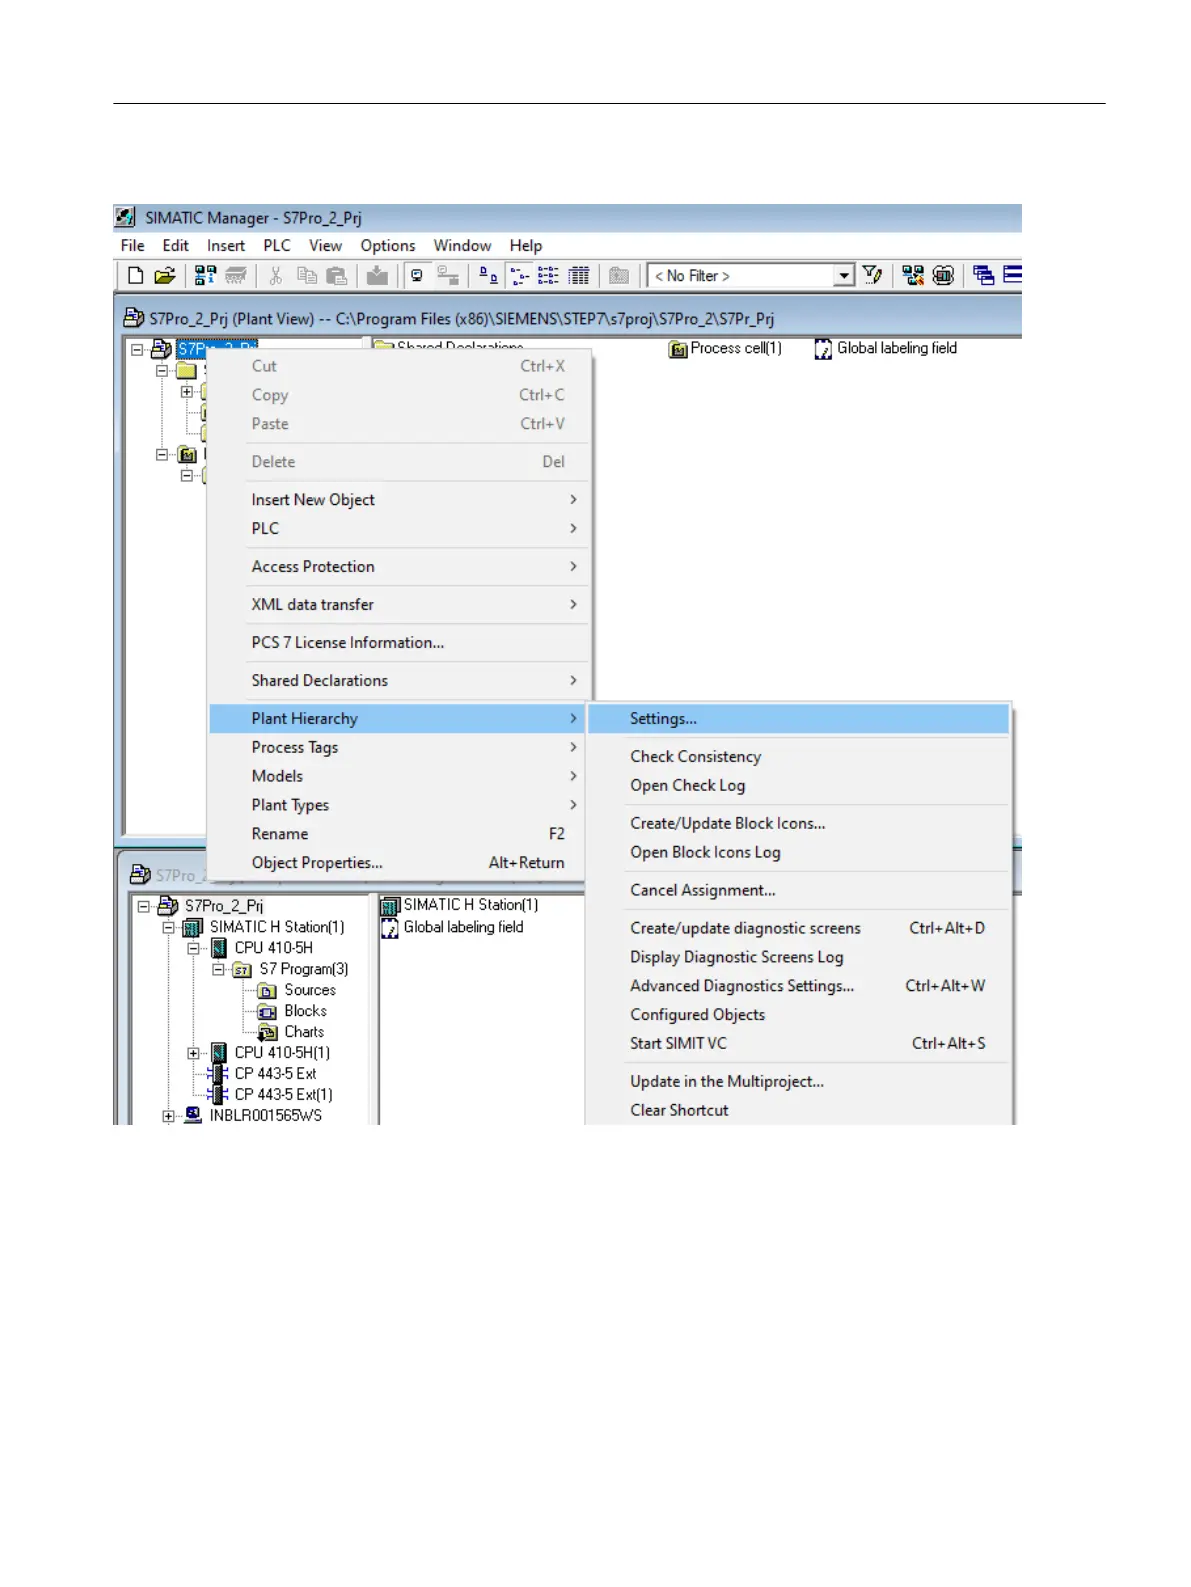Open the Edit menu
1191x1587 pixels.
[176, 246]
